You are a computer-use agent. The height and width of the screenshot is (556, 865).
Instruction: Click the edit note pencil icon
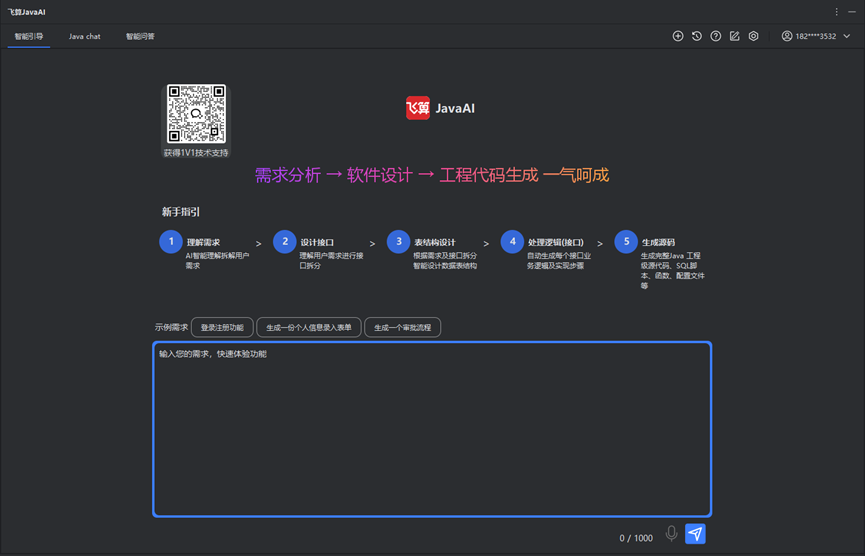click(x=734, y=36)
